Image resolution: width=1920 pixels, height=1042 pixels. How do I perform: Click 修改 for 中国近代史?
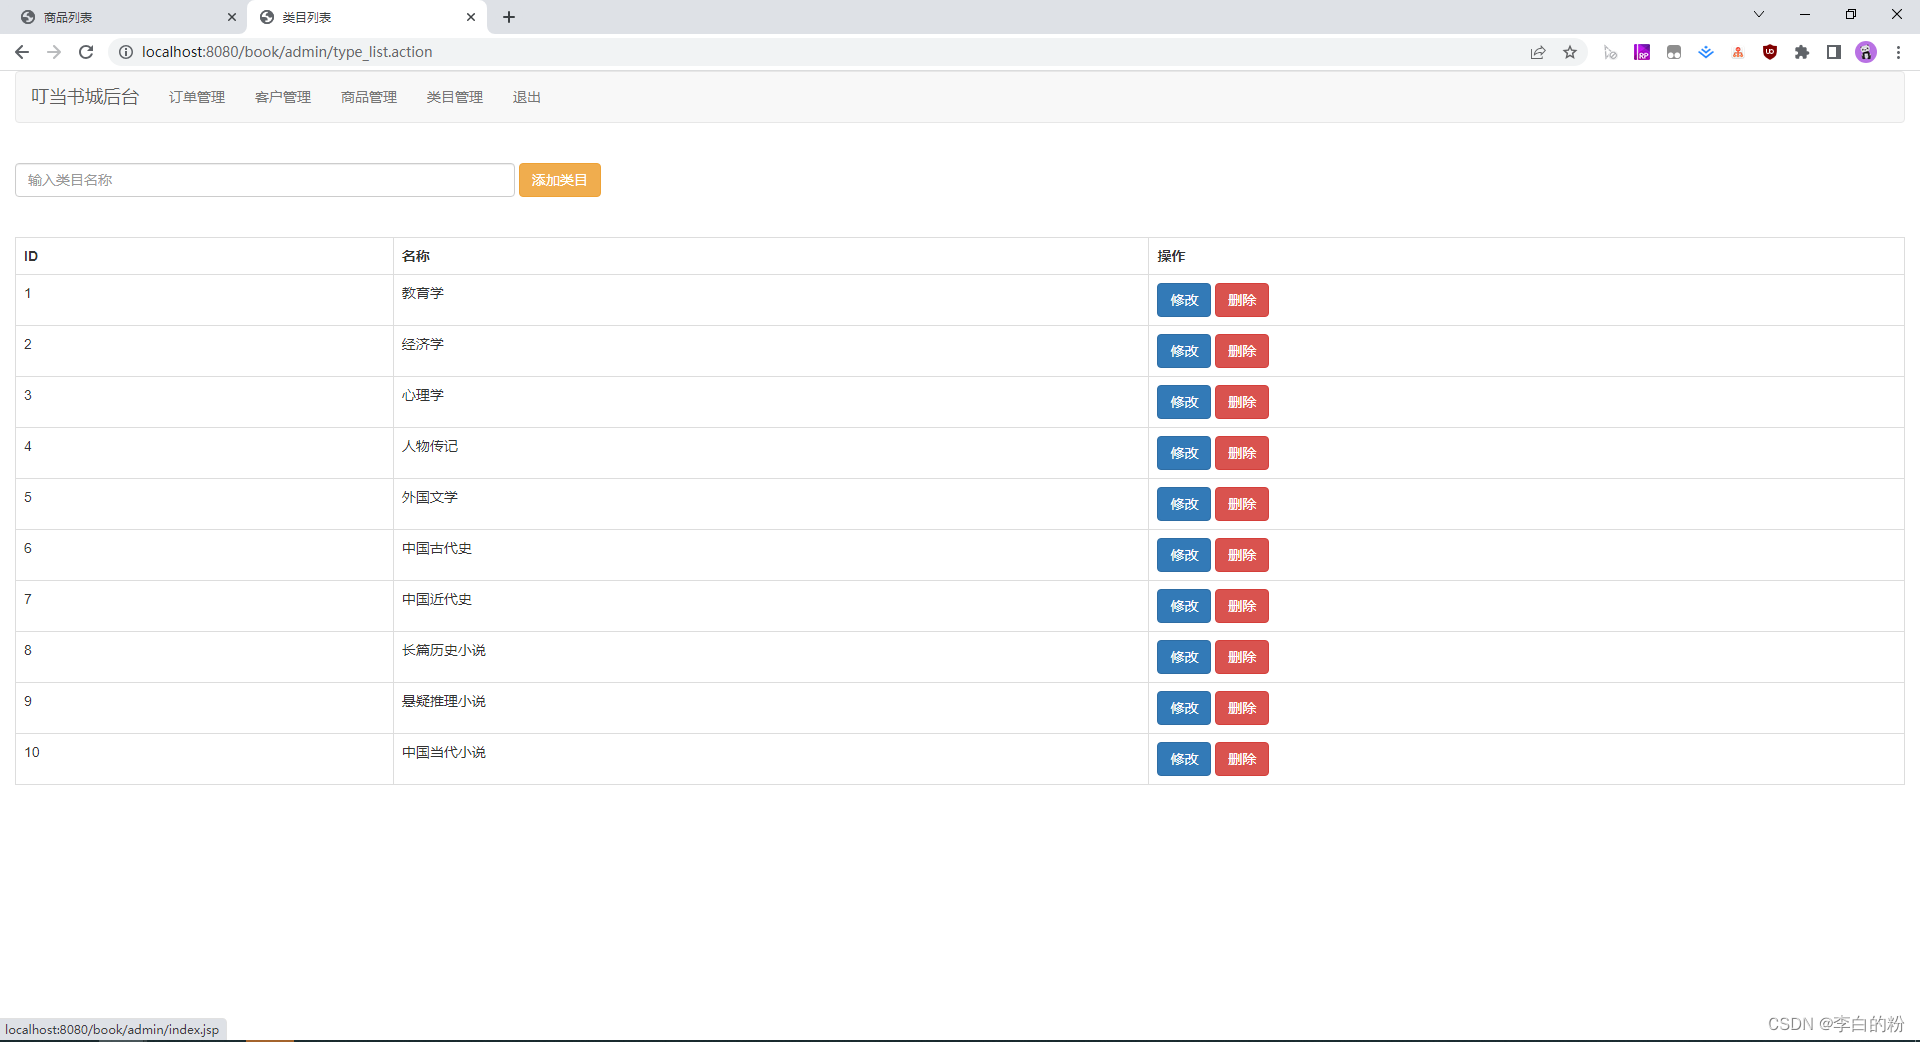click(1184, 606)
